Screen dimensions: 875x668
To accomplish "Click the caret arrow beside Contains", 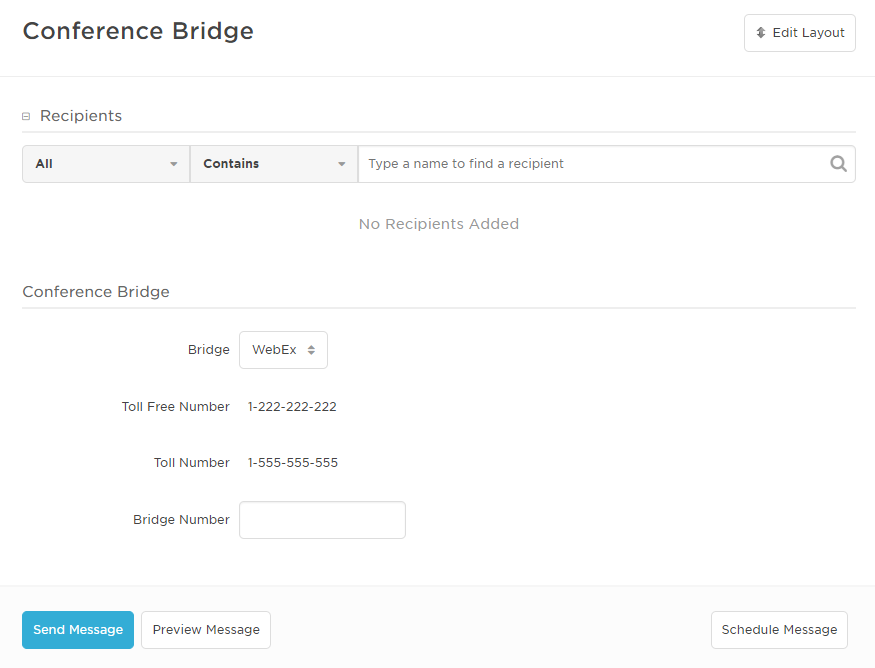I will click(x=341, y=164).
